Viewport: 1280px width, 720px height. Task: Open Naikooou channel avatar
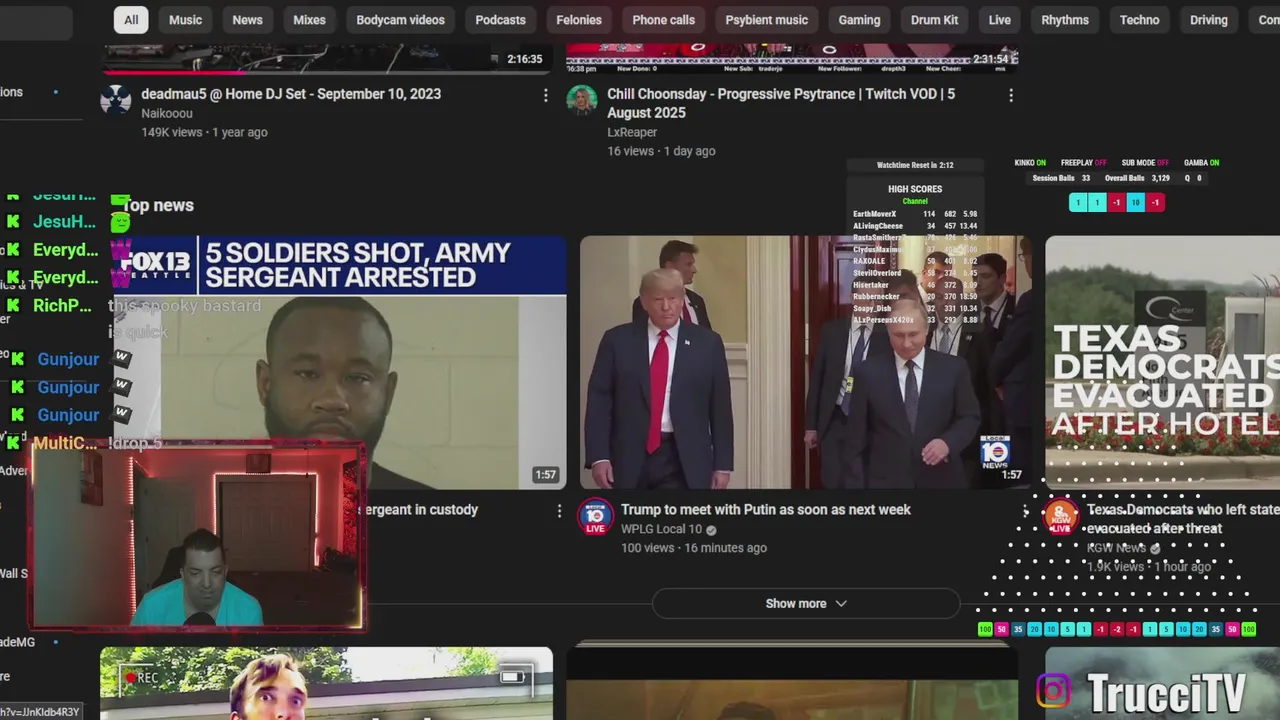[x=115, y=100]
